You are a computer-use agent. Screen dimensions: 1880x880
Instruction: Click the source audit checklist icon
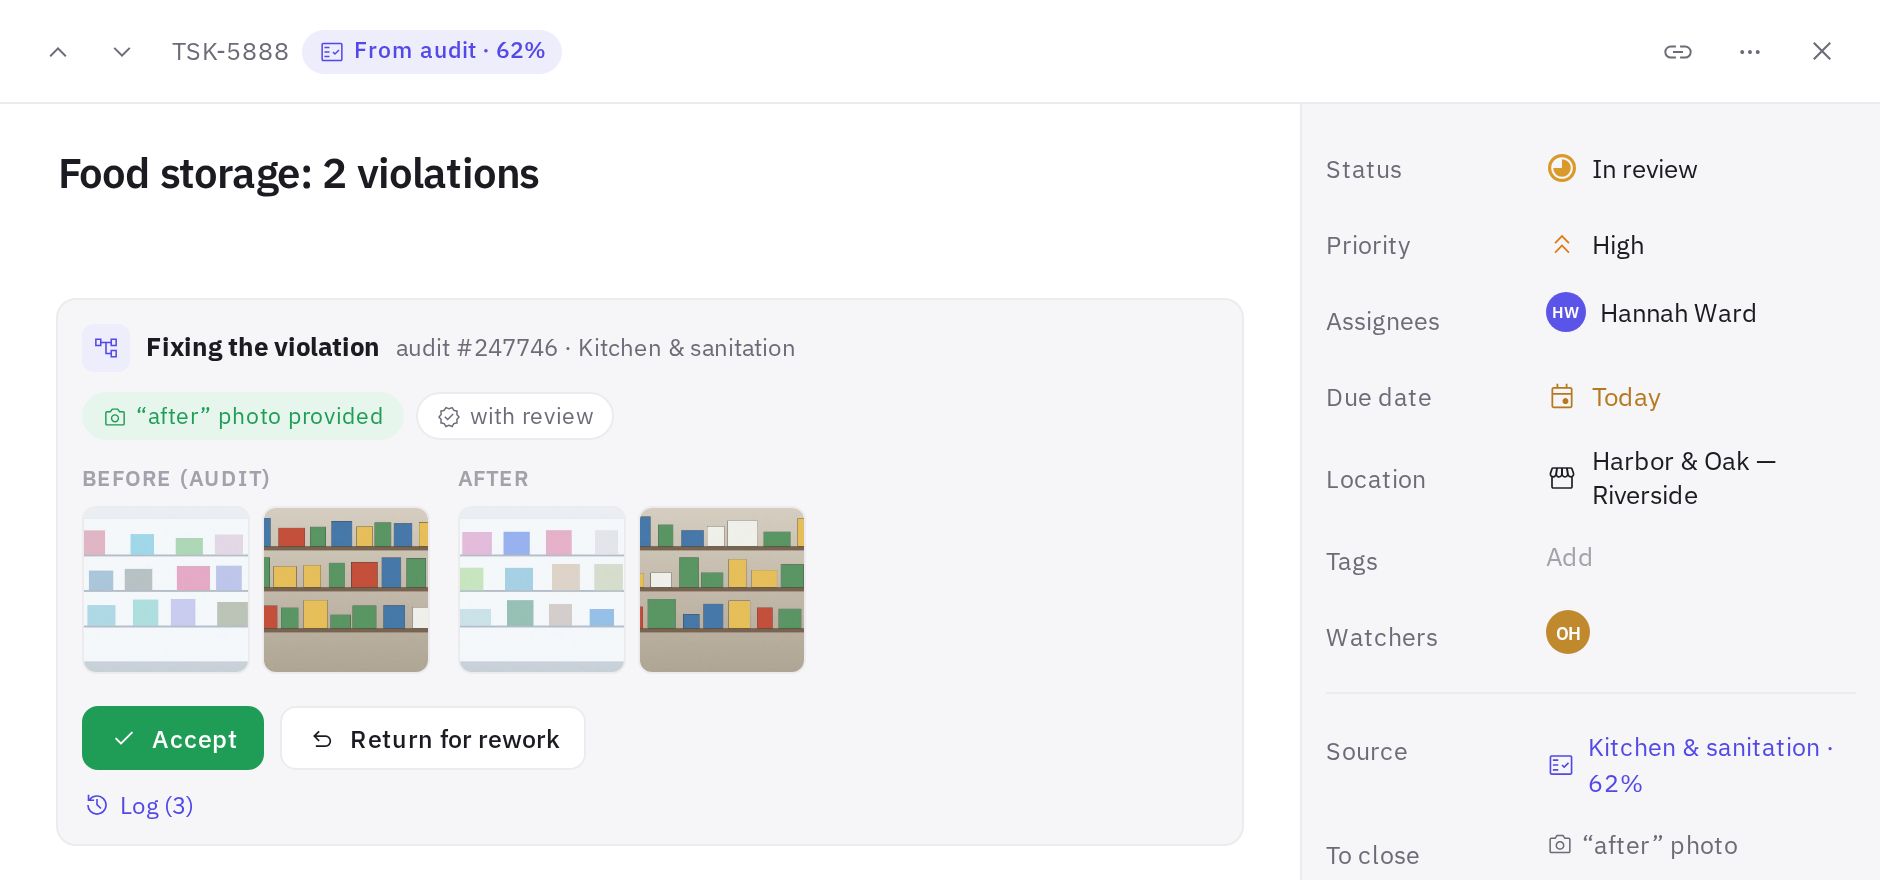click(x=1561, y=765)
